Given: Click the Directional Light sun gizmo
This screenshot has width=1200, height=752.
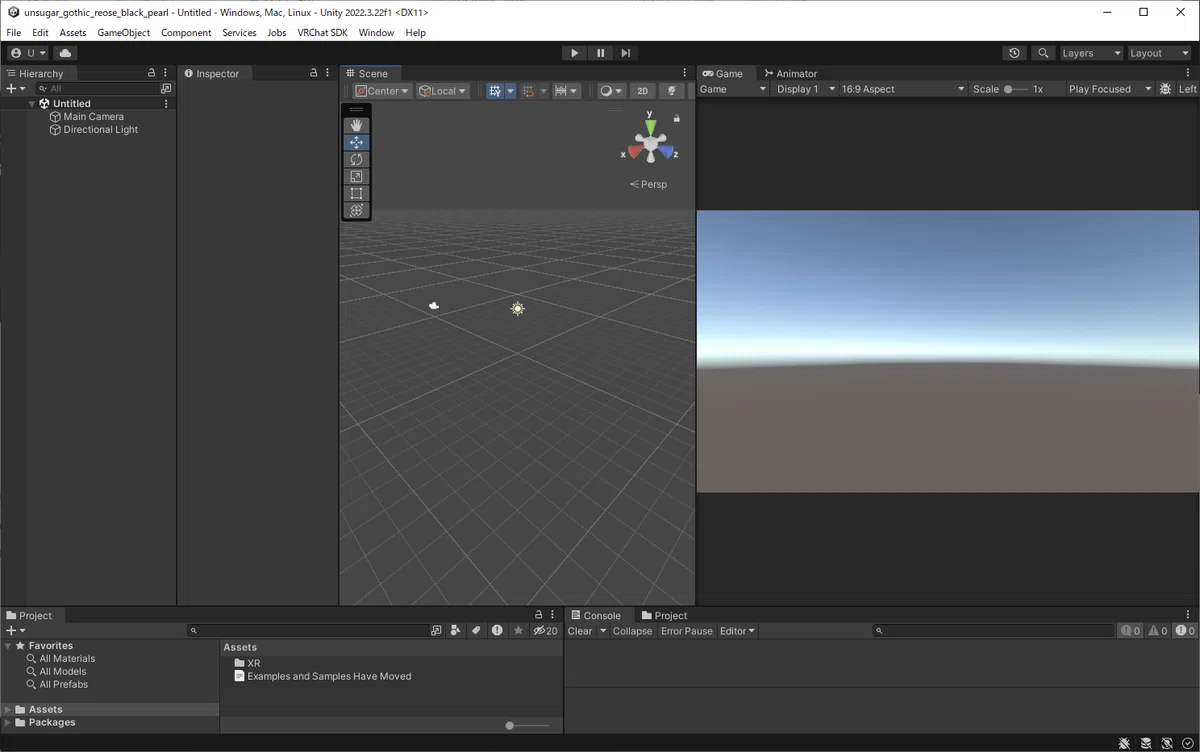Looking at the screenshot, I should pos(517,309).
